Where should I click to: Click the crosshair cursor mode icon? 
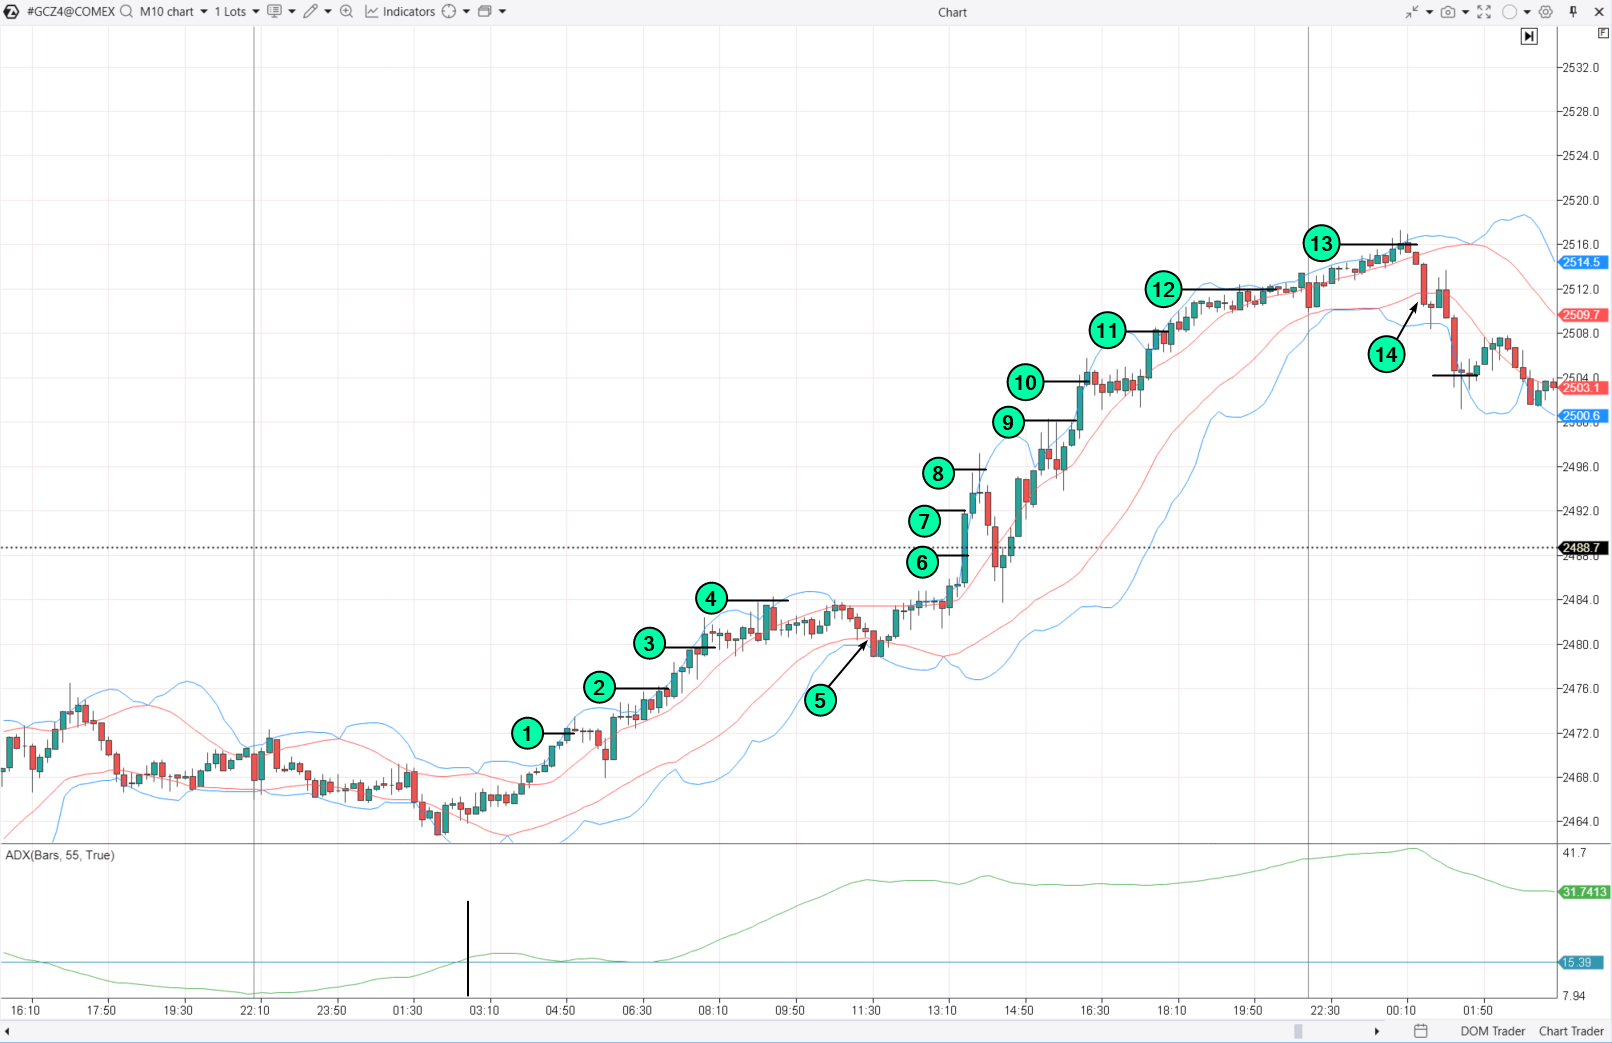(448, 11)
